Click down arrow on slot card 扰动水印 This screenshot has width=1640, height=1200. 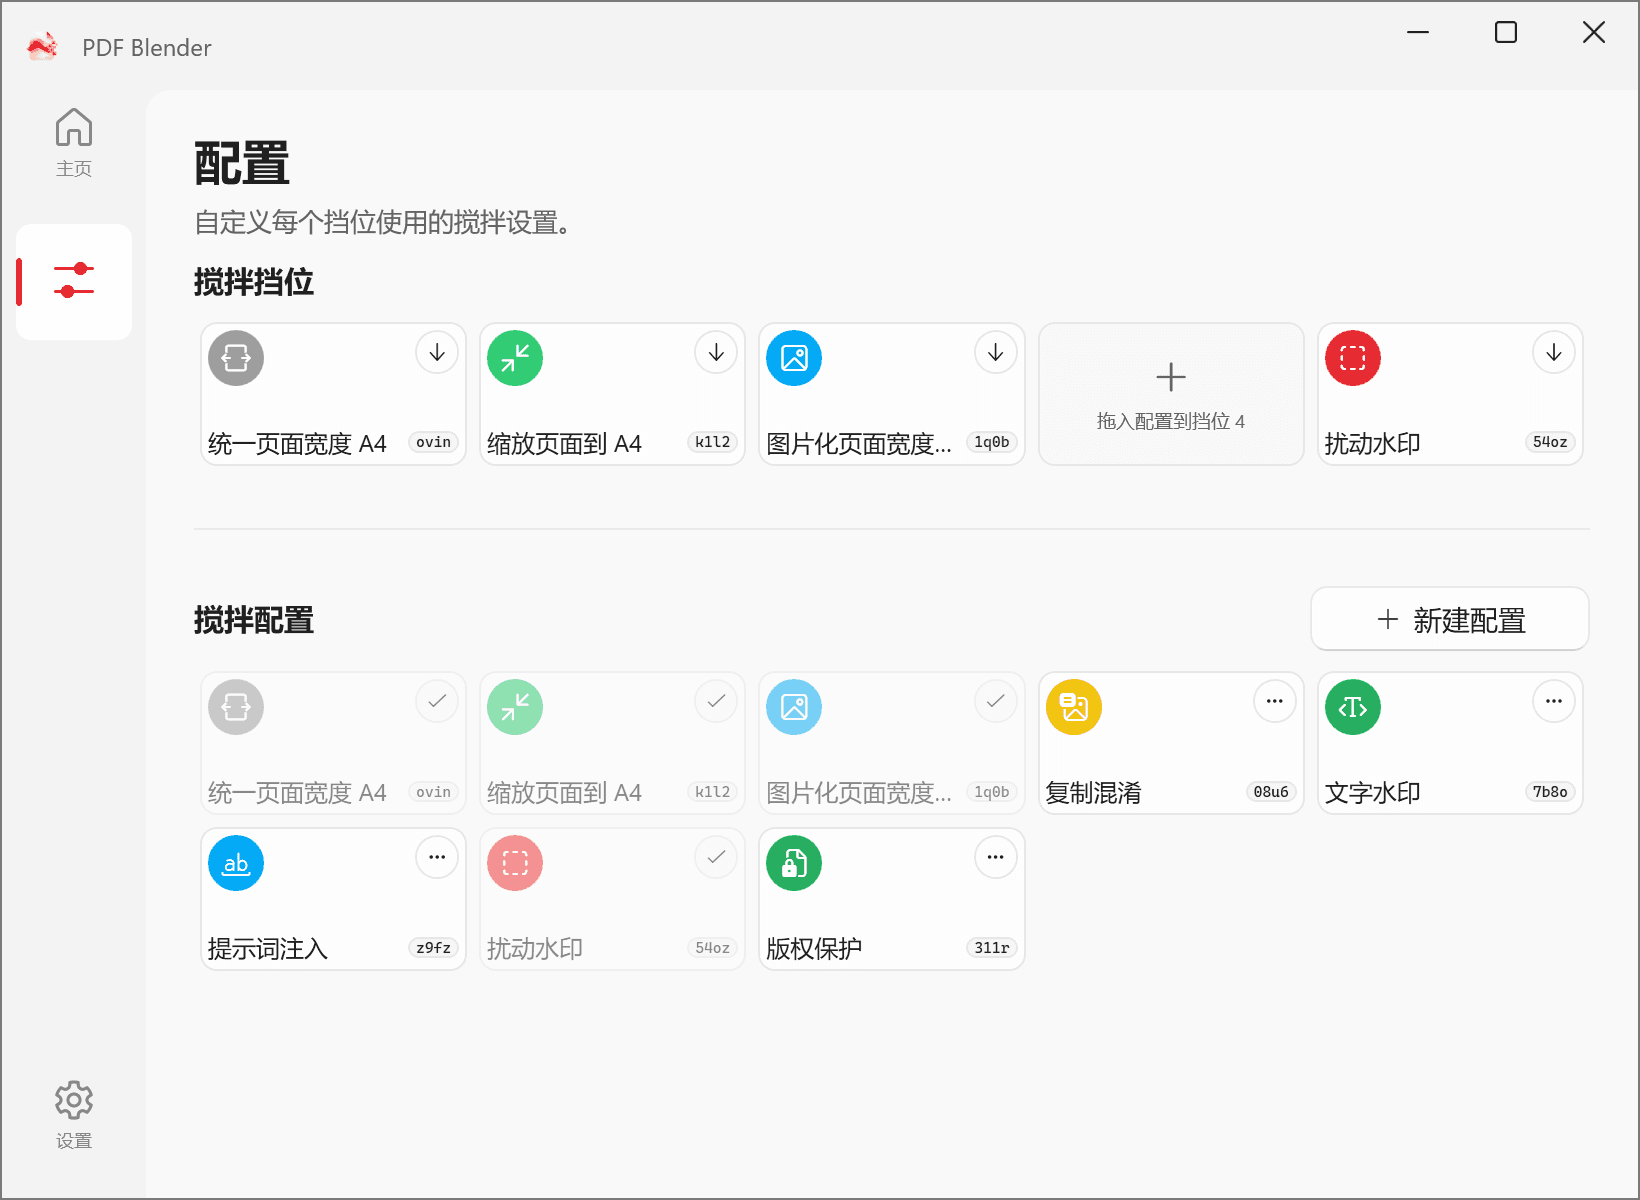[1554, 352]
